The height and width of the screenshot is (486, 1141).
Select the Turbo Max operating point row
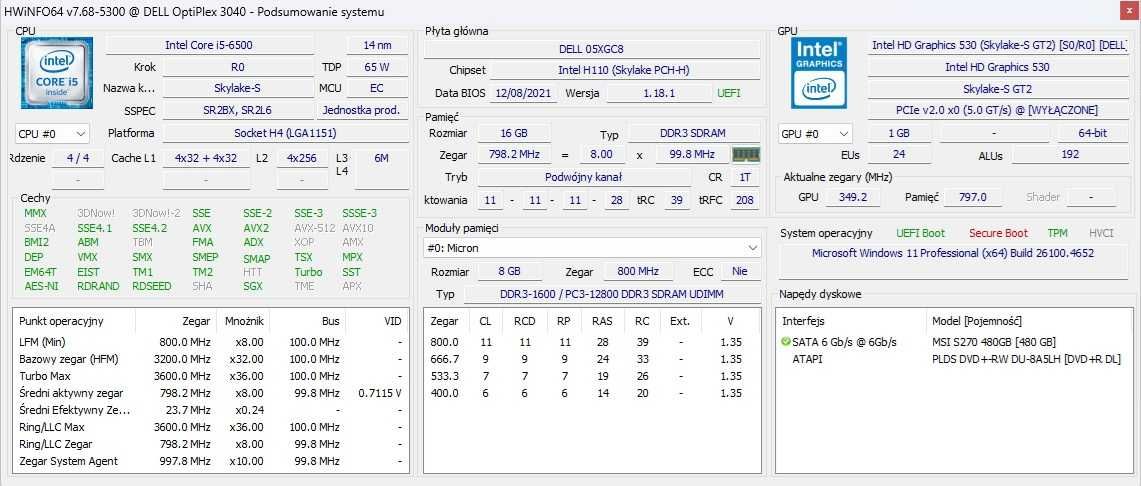click(x=211, y=376)
